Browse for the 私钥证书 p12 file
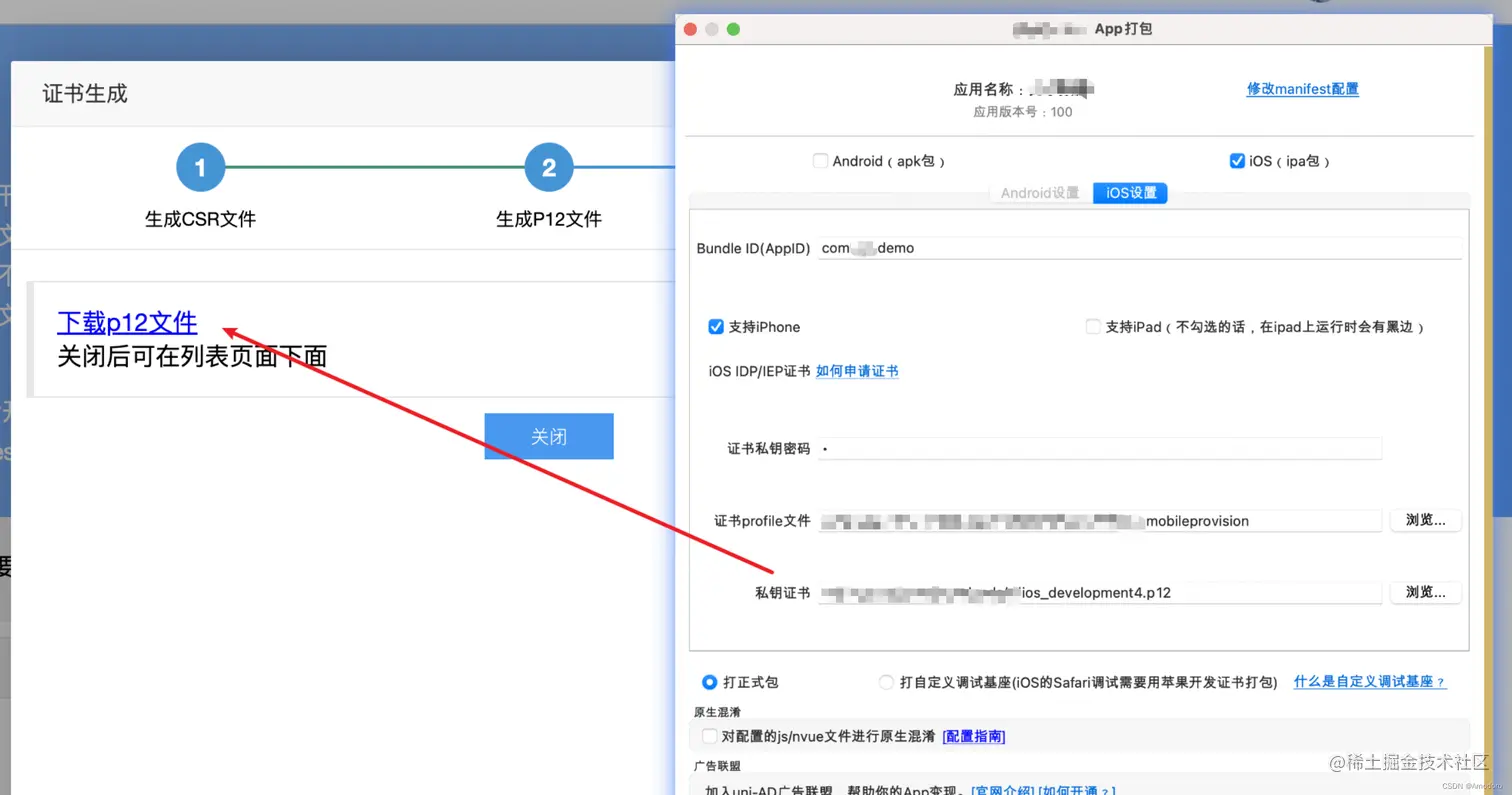The width and height of the screenshot is (1512, 795). click(x=1425, y=592)
